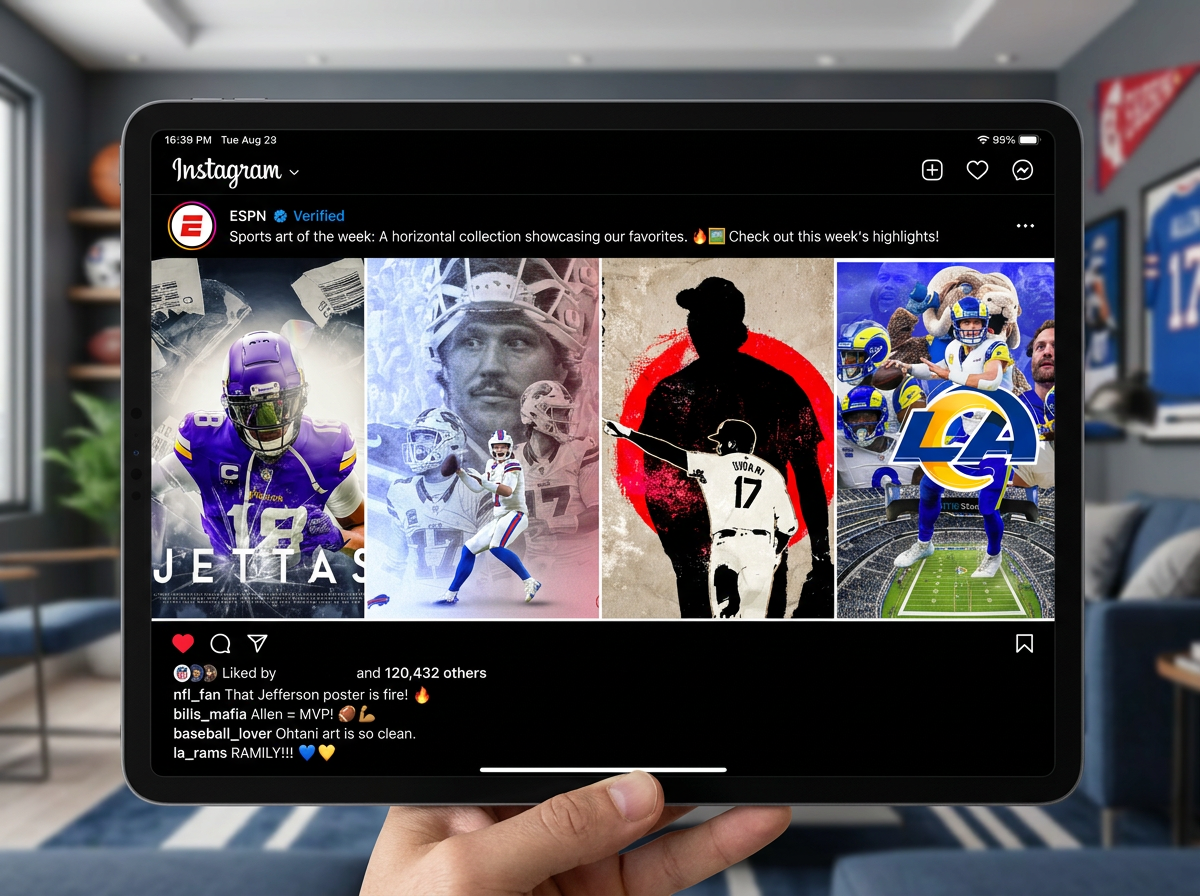Open the comment bubble icon
1200x896 pixels.
[221, 643]
